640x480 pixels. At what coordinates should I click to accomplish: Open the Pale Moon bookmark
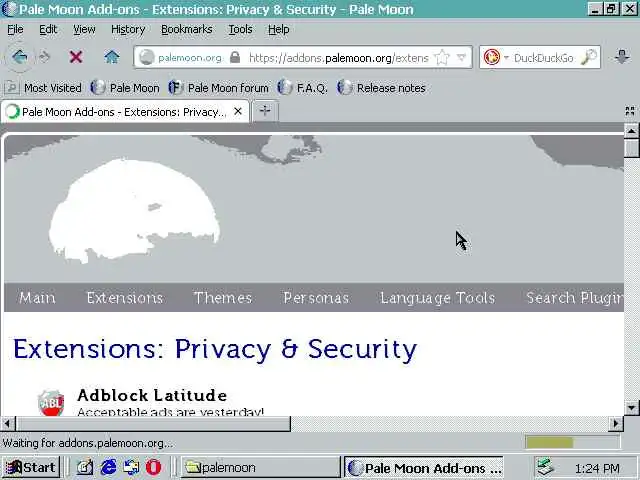click(125, 88)
